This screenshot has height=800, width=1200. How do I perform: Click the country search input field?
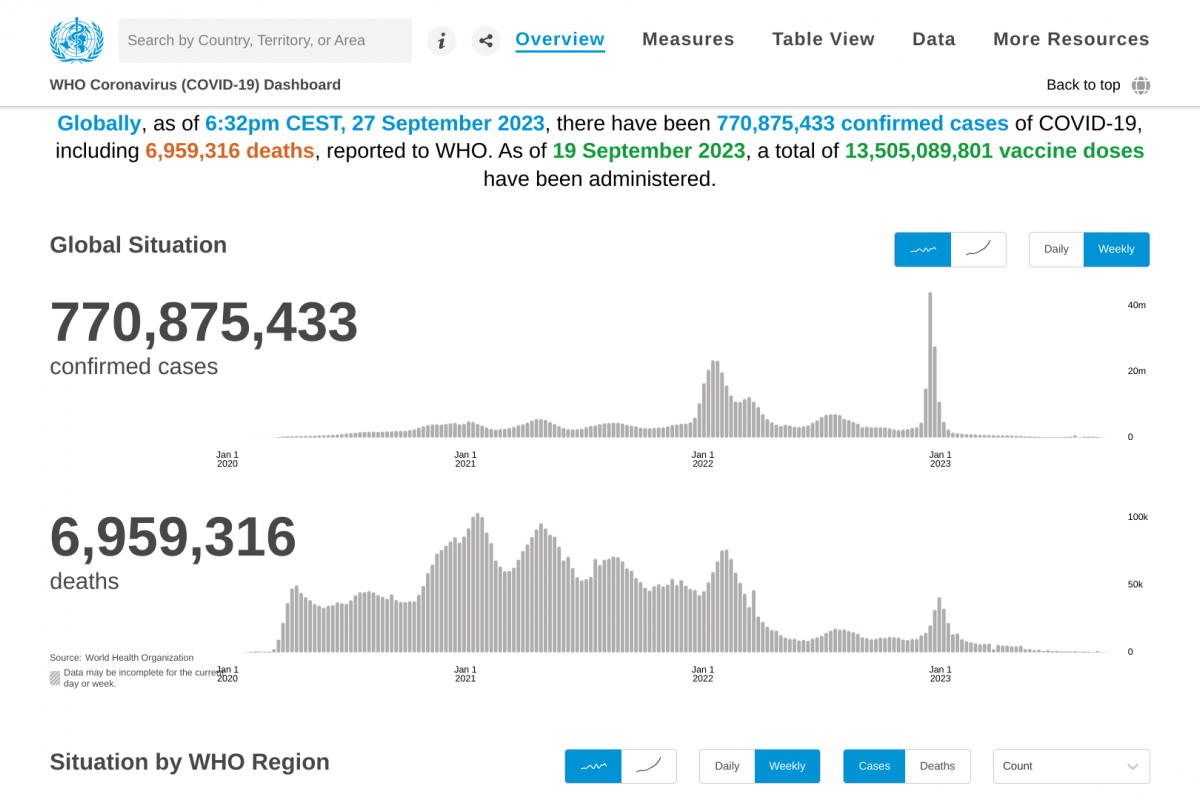265,41
